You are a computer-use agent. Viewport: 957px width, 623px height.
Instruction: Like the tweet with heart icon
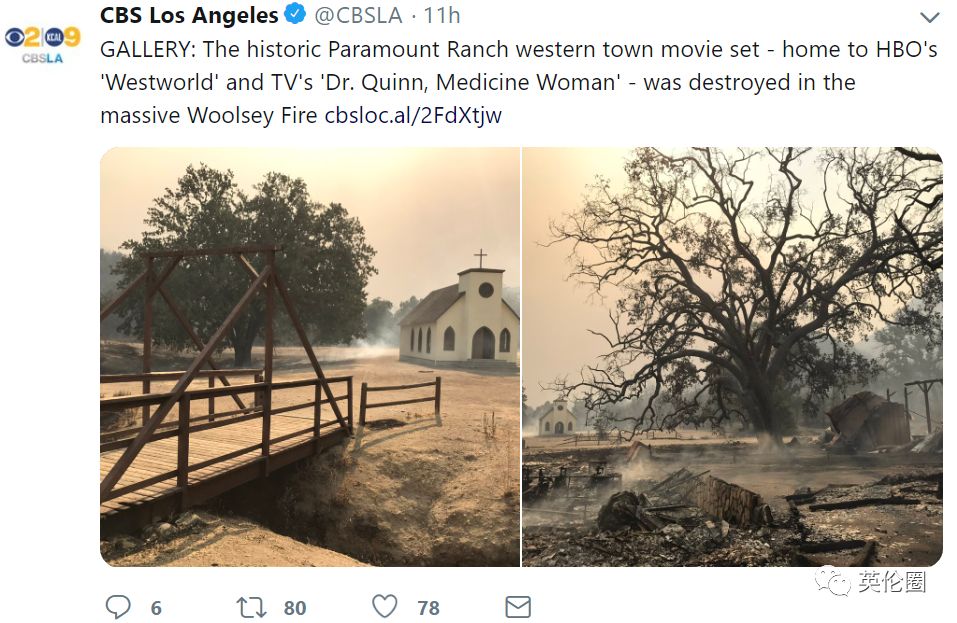coord(385,607)
